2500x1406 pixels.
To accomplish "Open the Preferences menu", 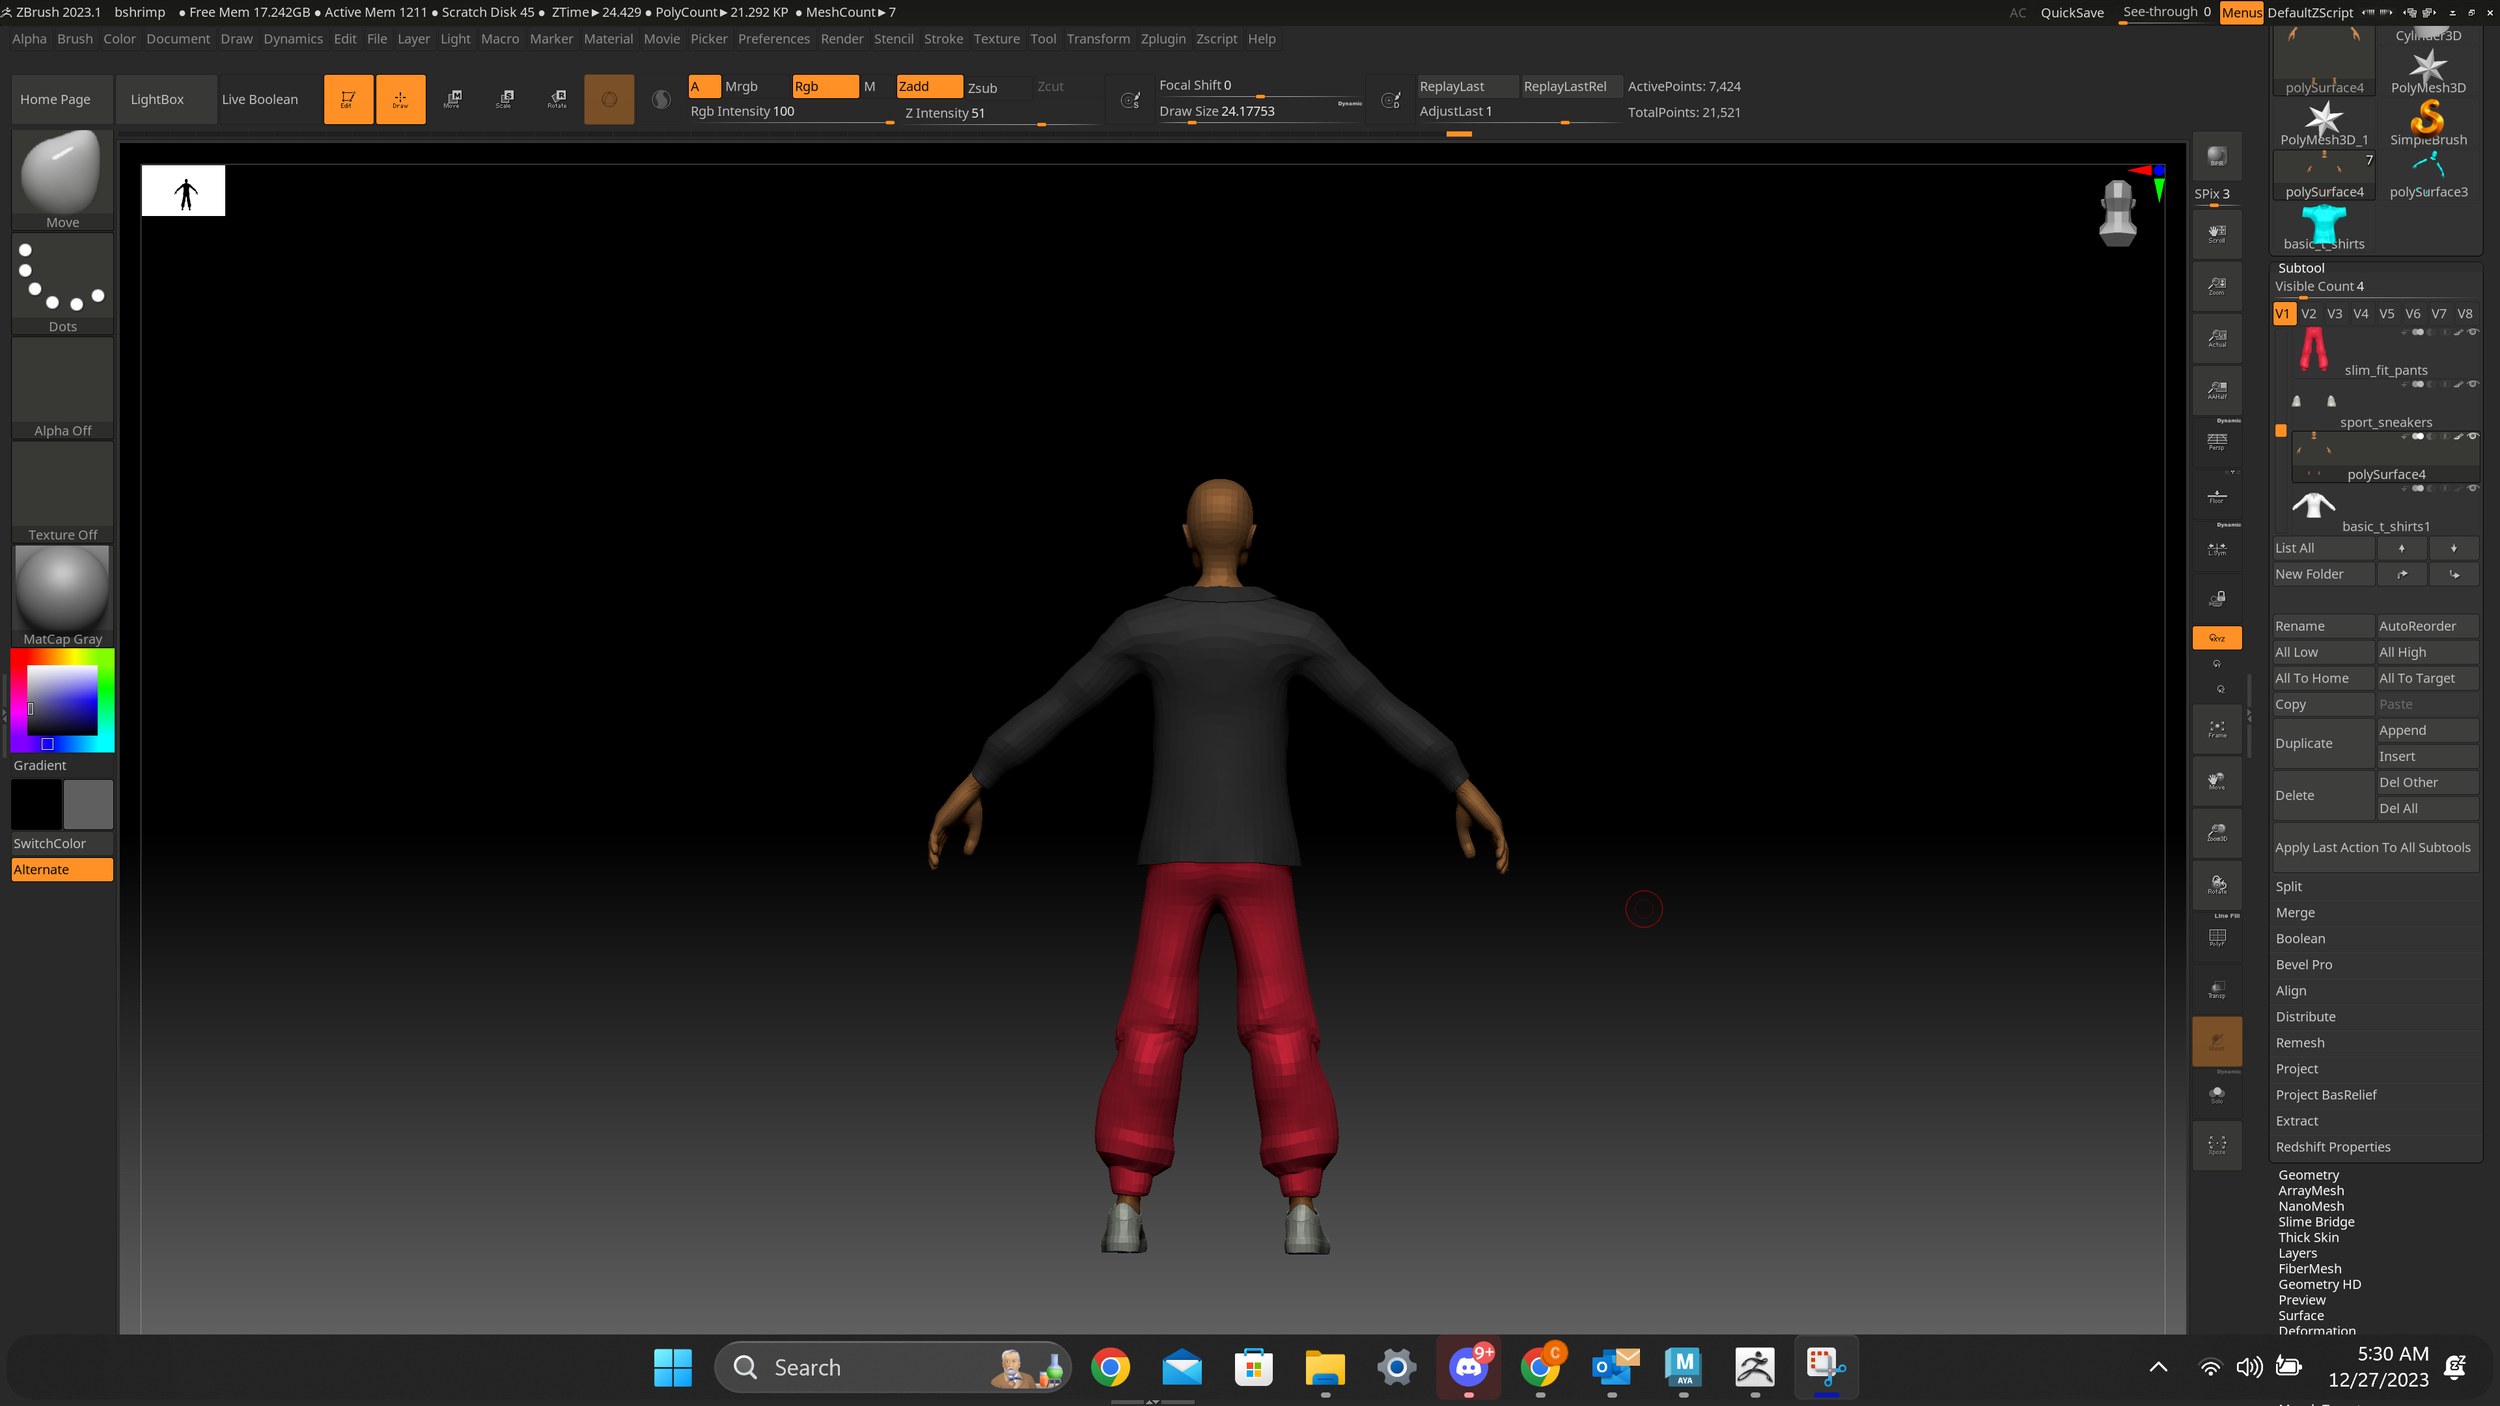I will point(774,39).
